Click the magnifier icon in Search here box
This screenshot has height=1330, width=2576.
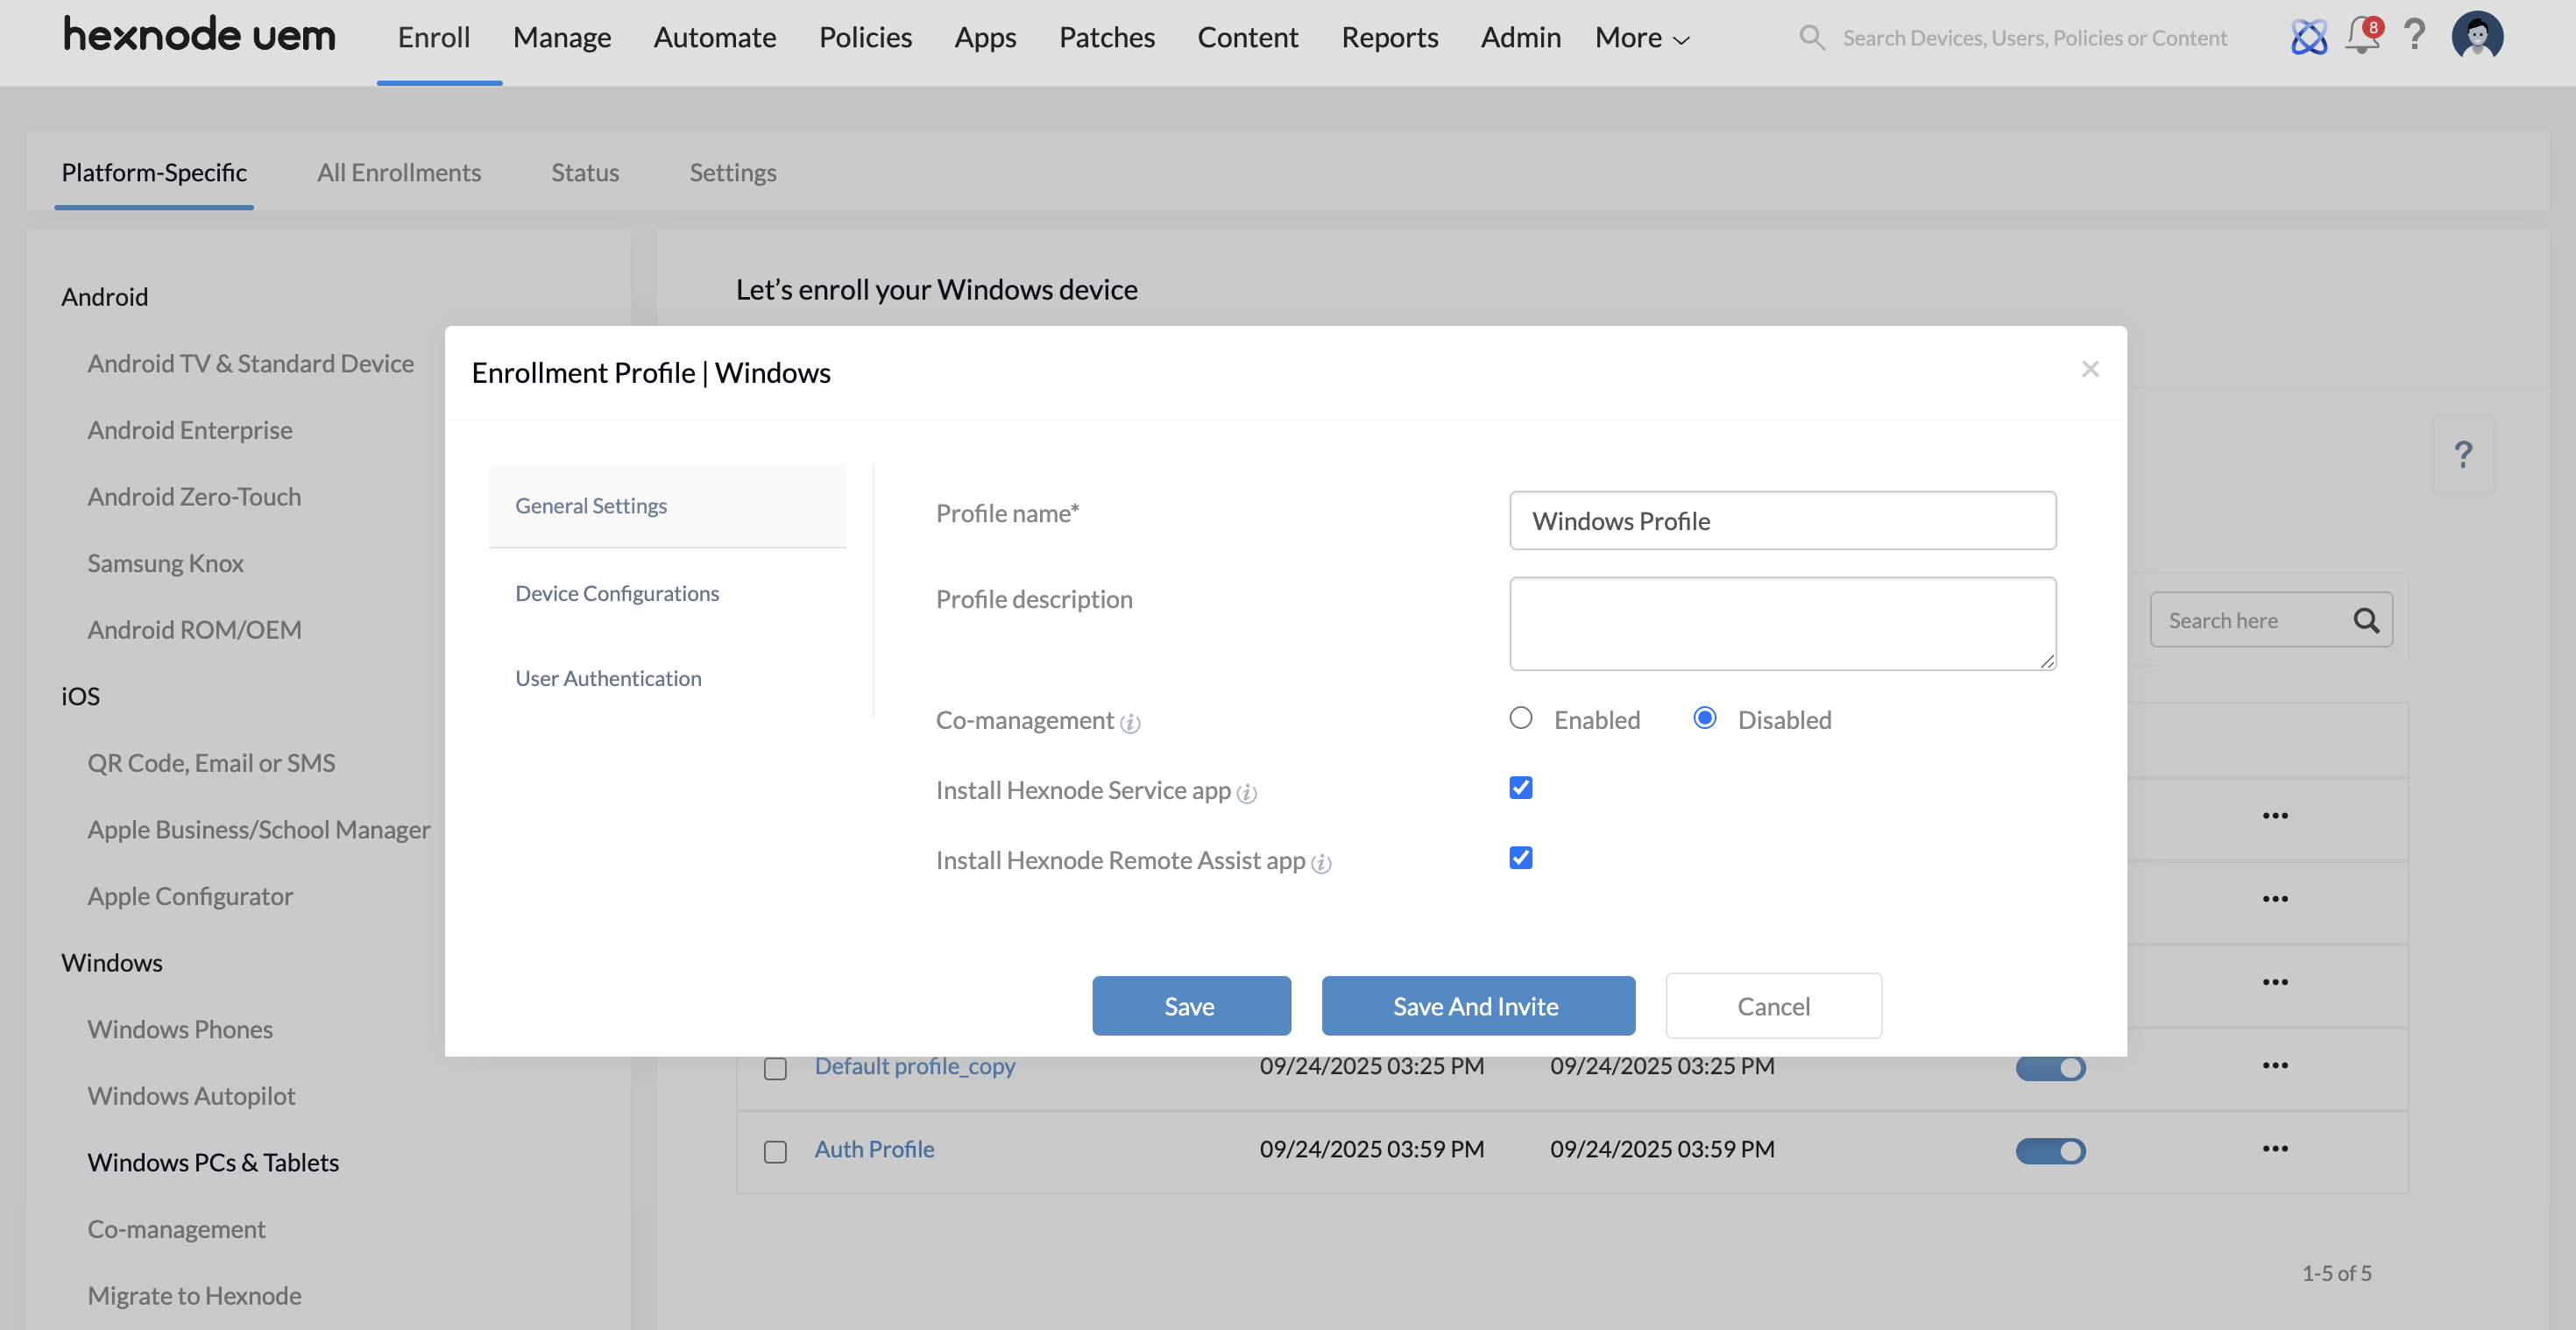(2366, 620)
